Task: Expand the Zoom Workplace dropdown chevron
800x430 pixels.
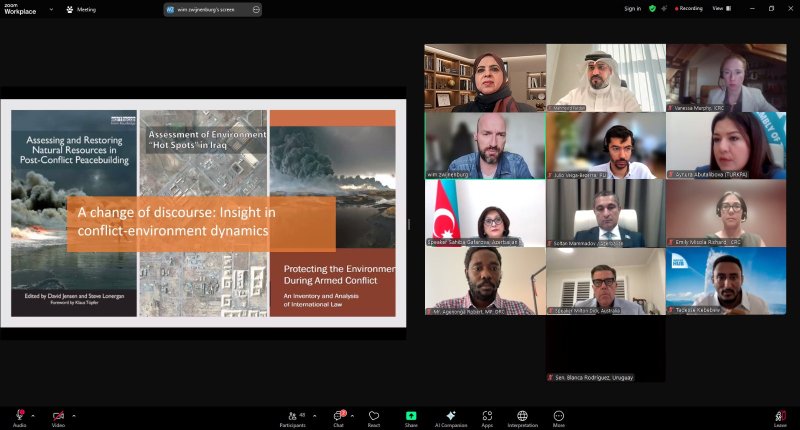Action: pos(51,9)
